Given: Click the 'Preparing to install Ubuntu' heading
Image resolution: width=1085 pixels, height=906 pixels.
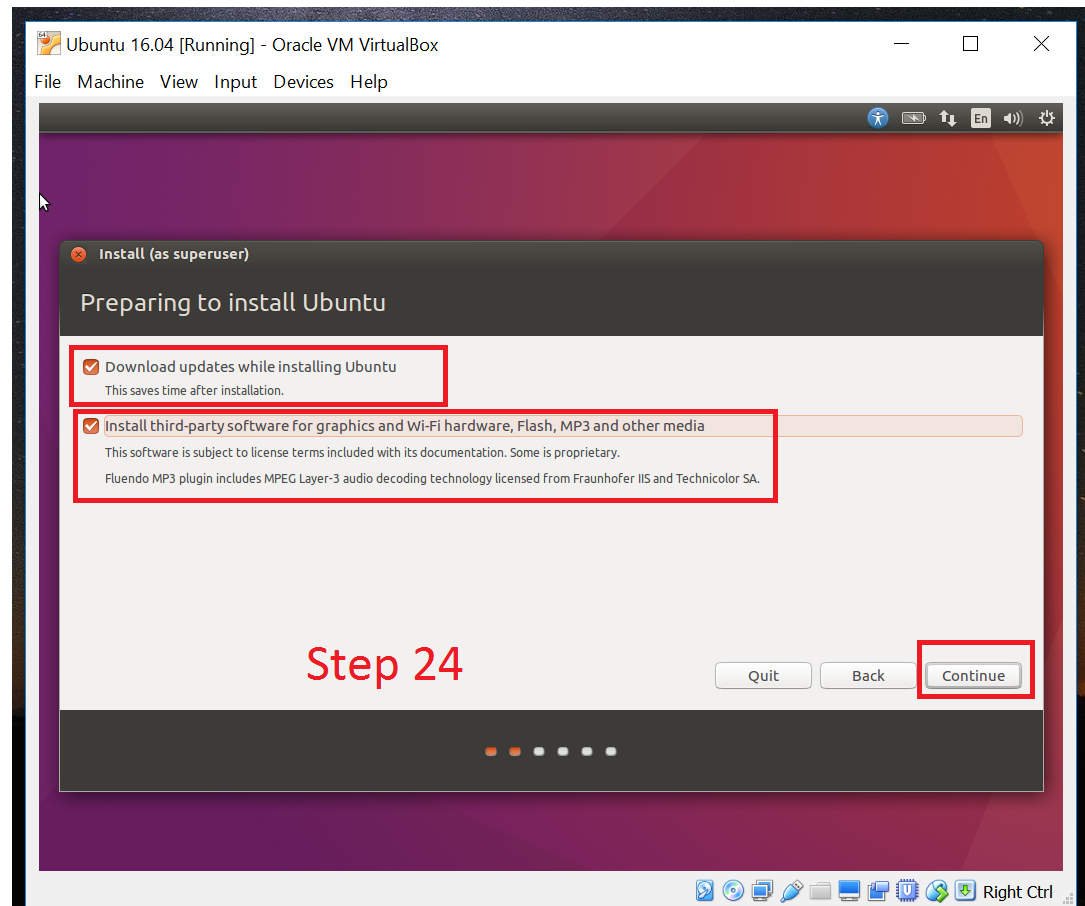Looking at the screenshot, I should [233, 302].
